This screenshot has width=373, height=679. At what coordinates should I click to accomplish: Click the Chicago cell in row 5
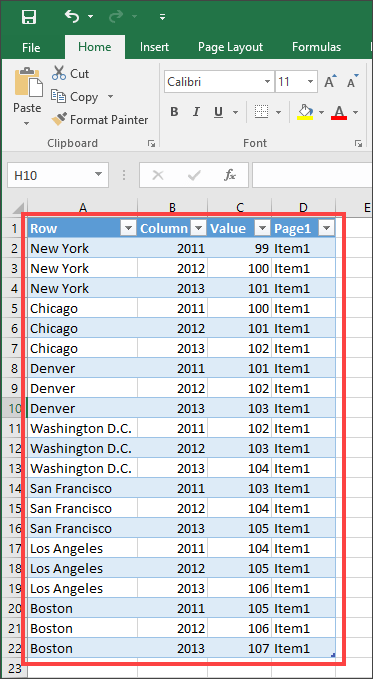coord(82,308)
